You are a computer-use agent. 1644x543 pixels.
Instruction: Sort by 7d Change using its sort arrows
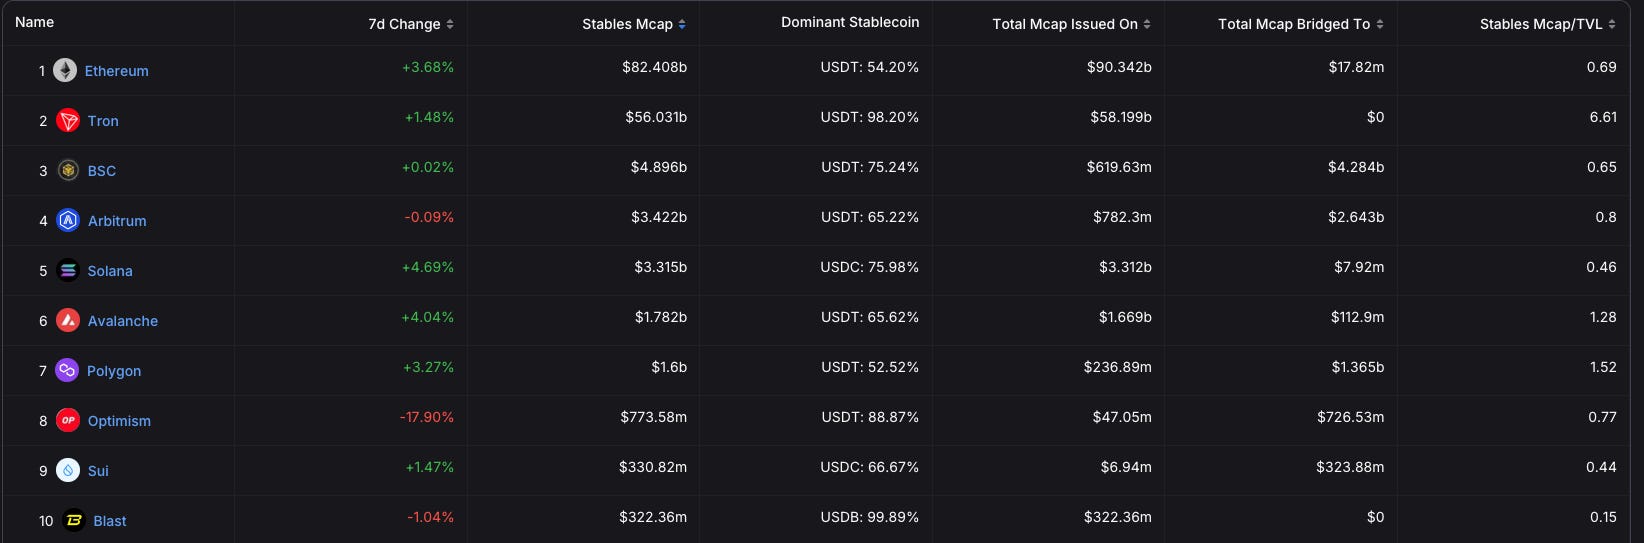[450, 24]
